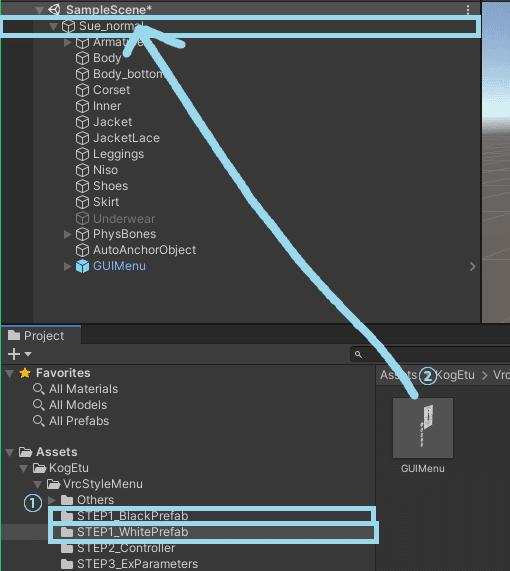
Task: Click the All Materials search icon
Action: pos(39,389)
